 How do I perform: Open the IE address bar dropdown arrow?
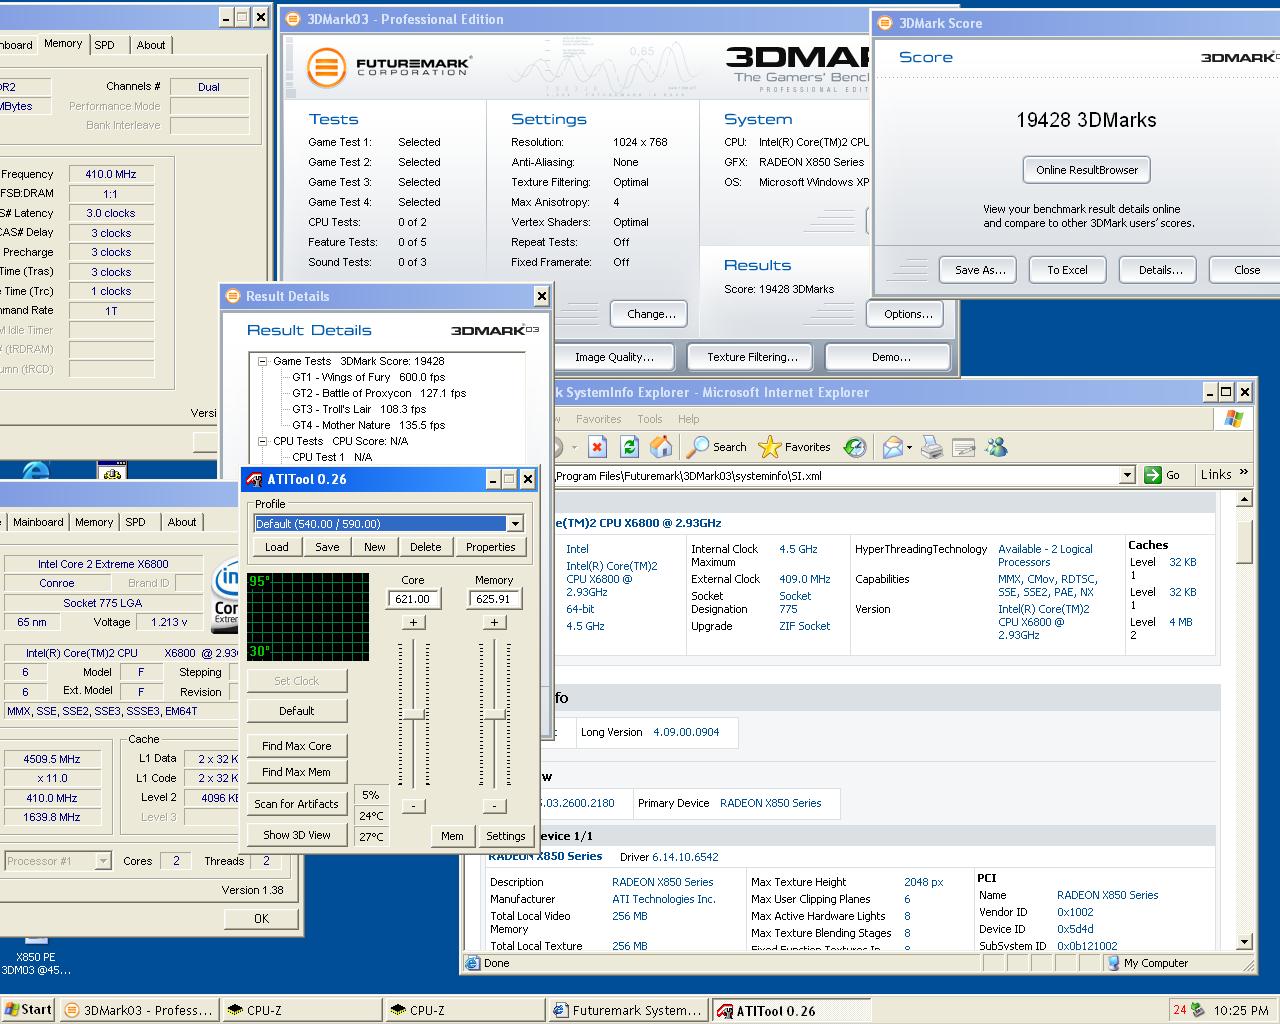[x=1127, y=475]
